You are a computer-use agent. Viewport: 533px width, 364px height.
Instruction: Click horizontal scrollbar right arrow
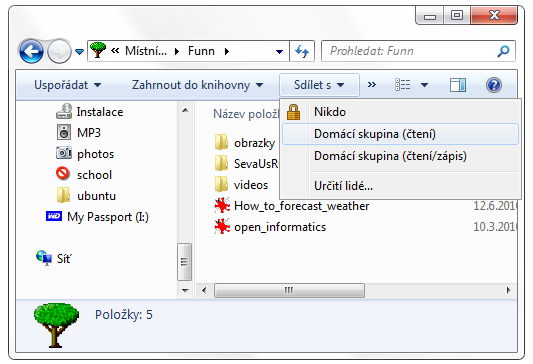pos(508,291)
